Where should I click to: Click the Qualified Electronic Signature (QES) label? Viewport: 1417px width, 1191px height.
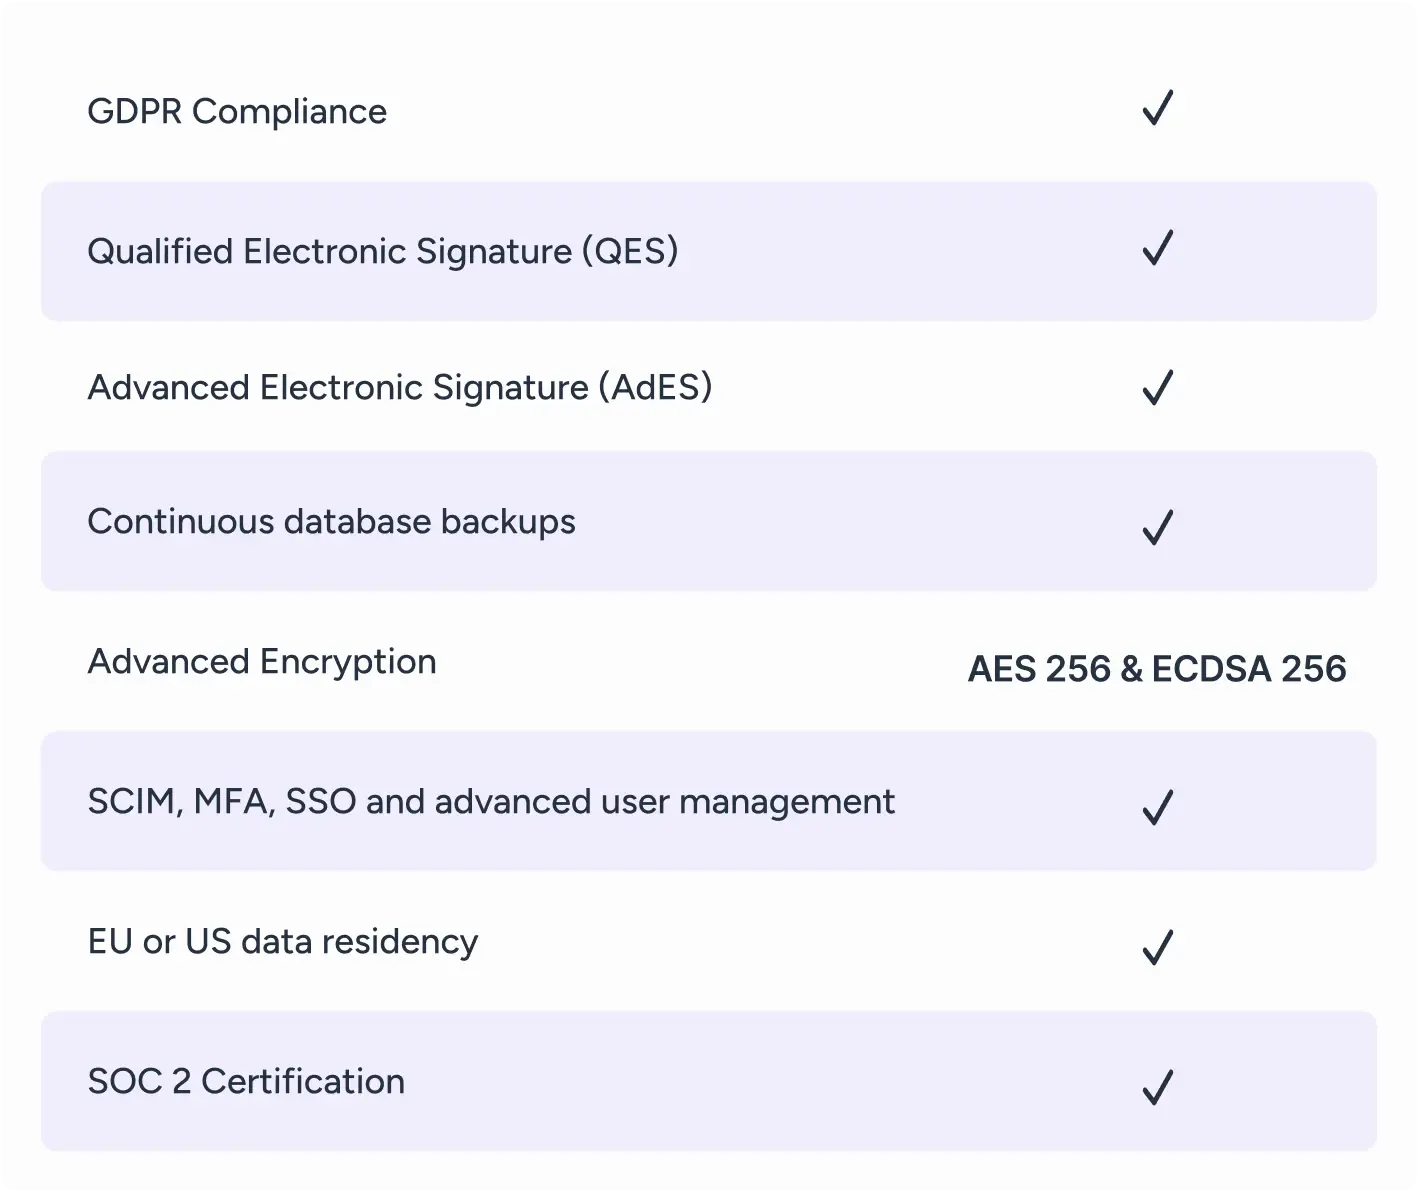point(383,251)
